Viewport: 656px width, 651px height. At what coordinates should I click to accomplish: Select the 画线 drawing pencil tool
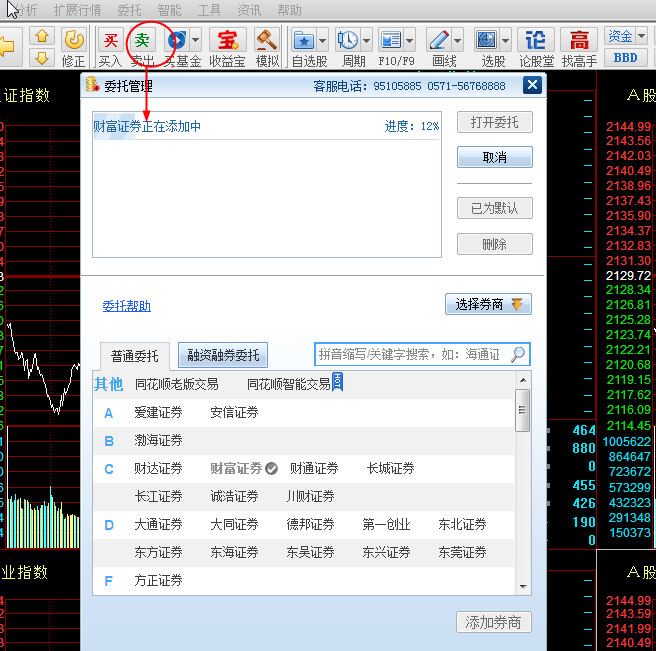[439, 41]
